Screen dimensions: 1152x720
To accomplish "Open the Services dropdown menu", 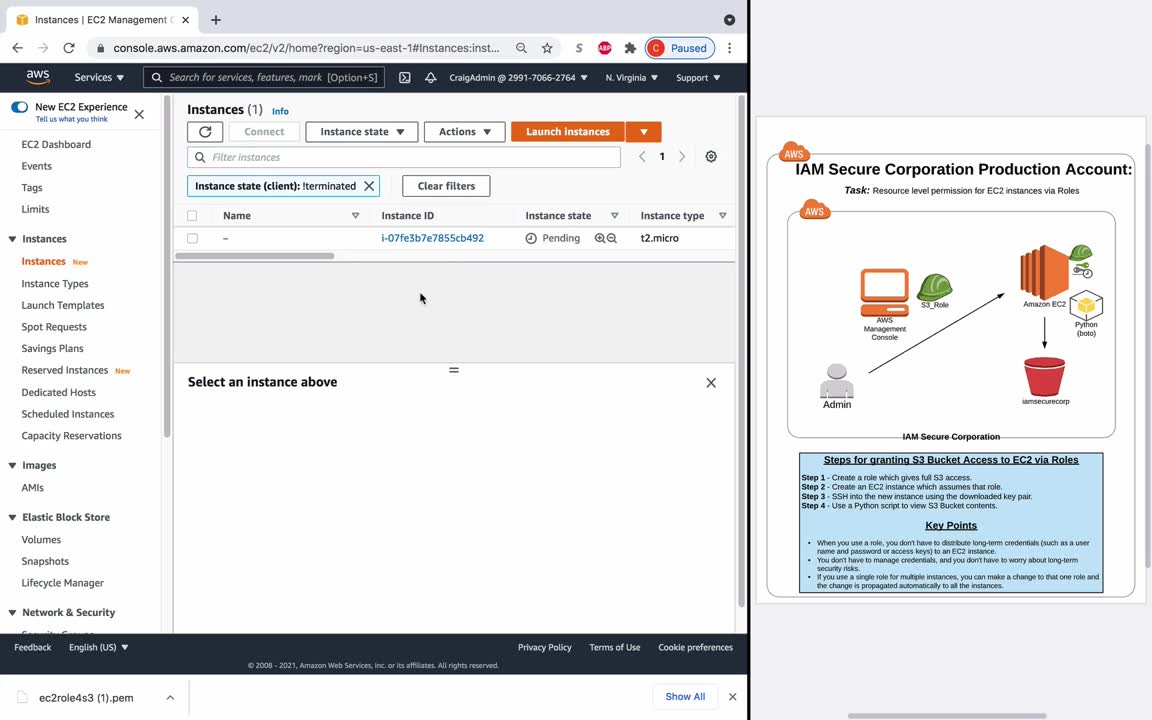I will [99, 77].
